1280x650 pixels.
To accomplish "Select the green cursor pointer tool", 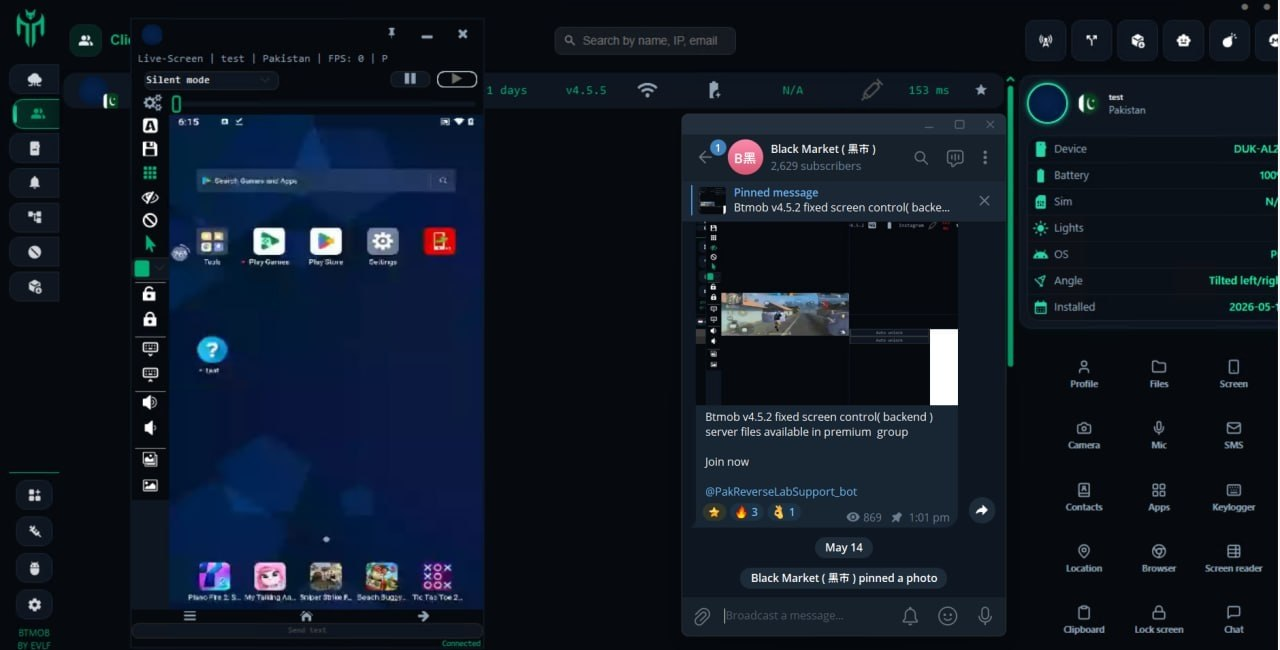I will [x=150, y=243].
